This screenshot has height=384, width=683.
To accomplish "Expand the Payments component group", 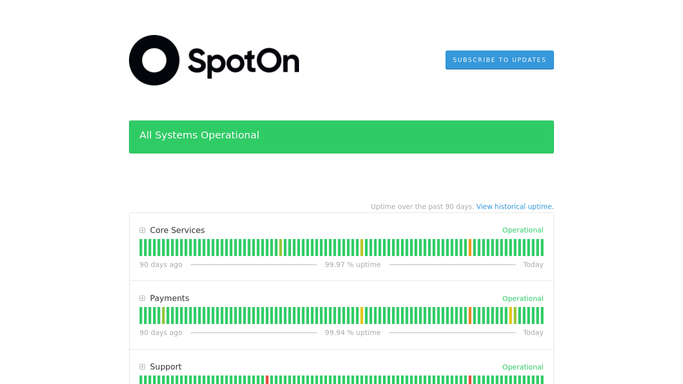I will coord(142,298).
